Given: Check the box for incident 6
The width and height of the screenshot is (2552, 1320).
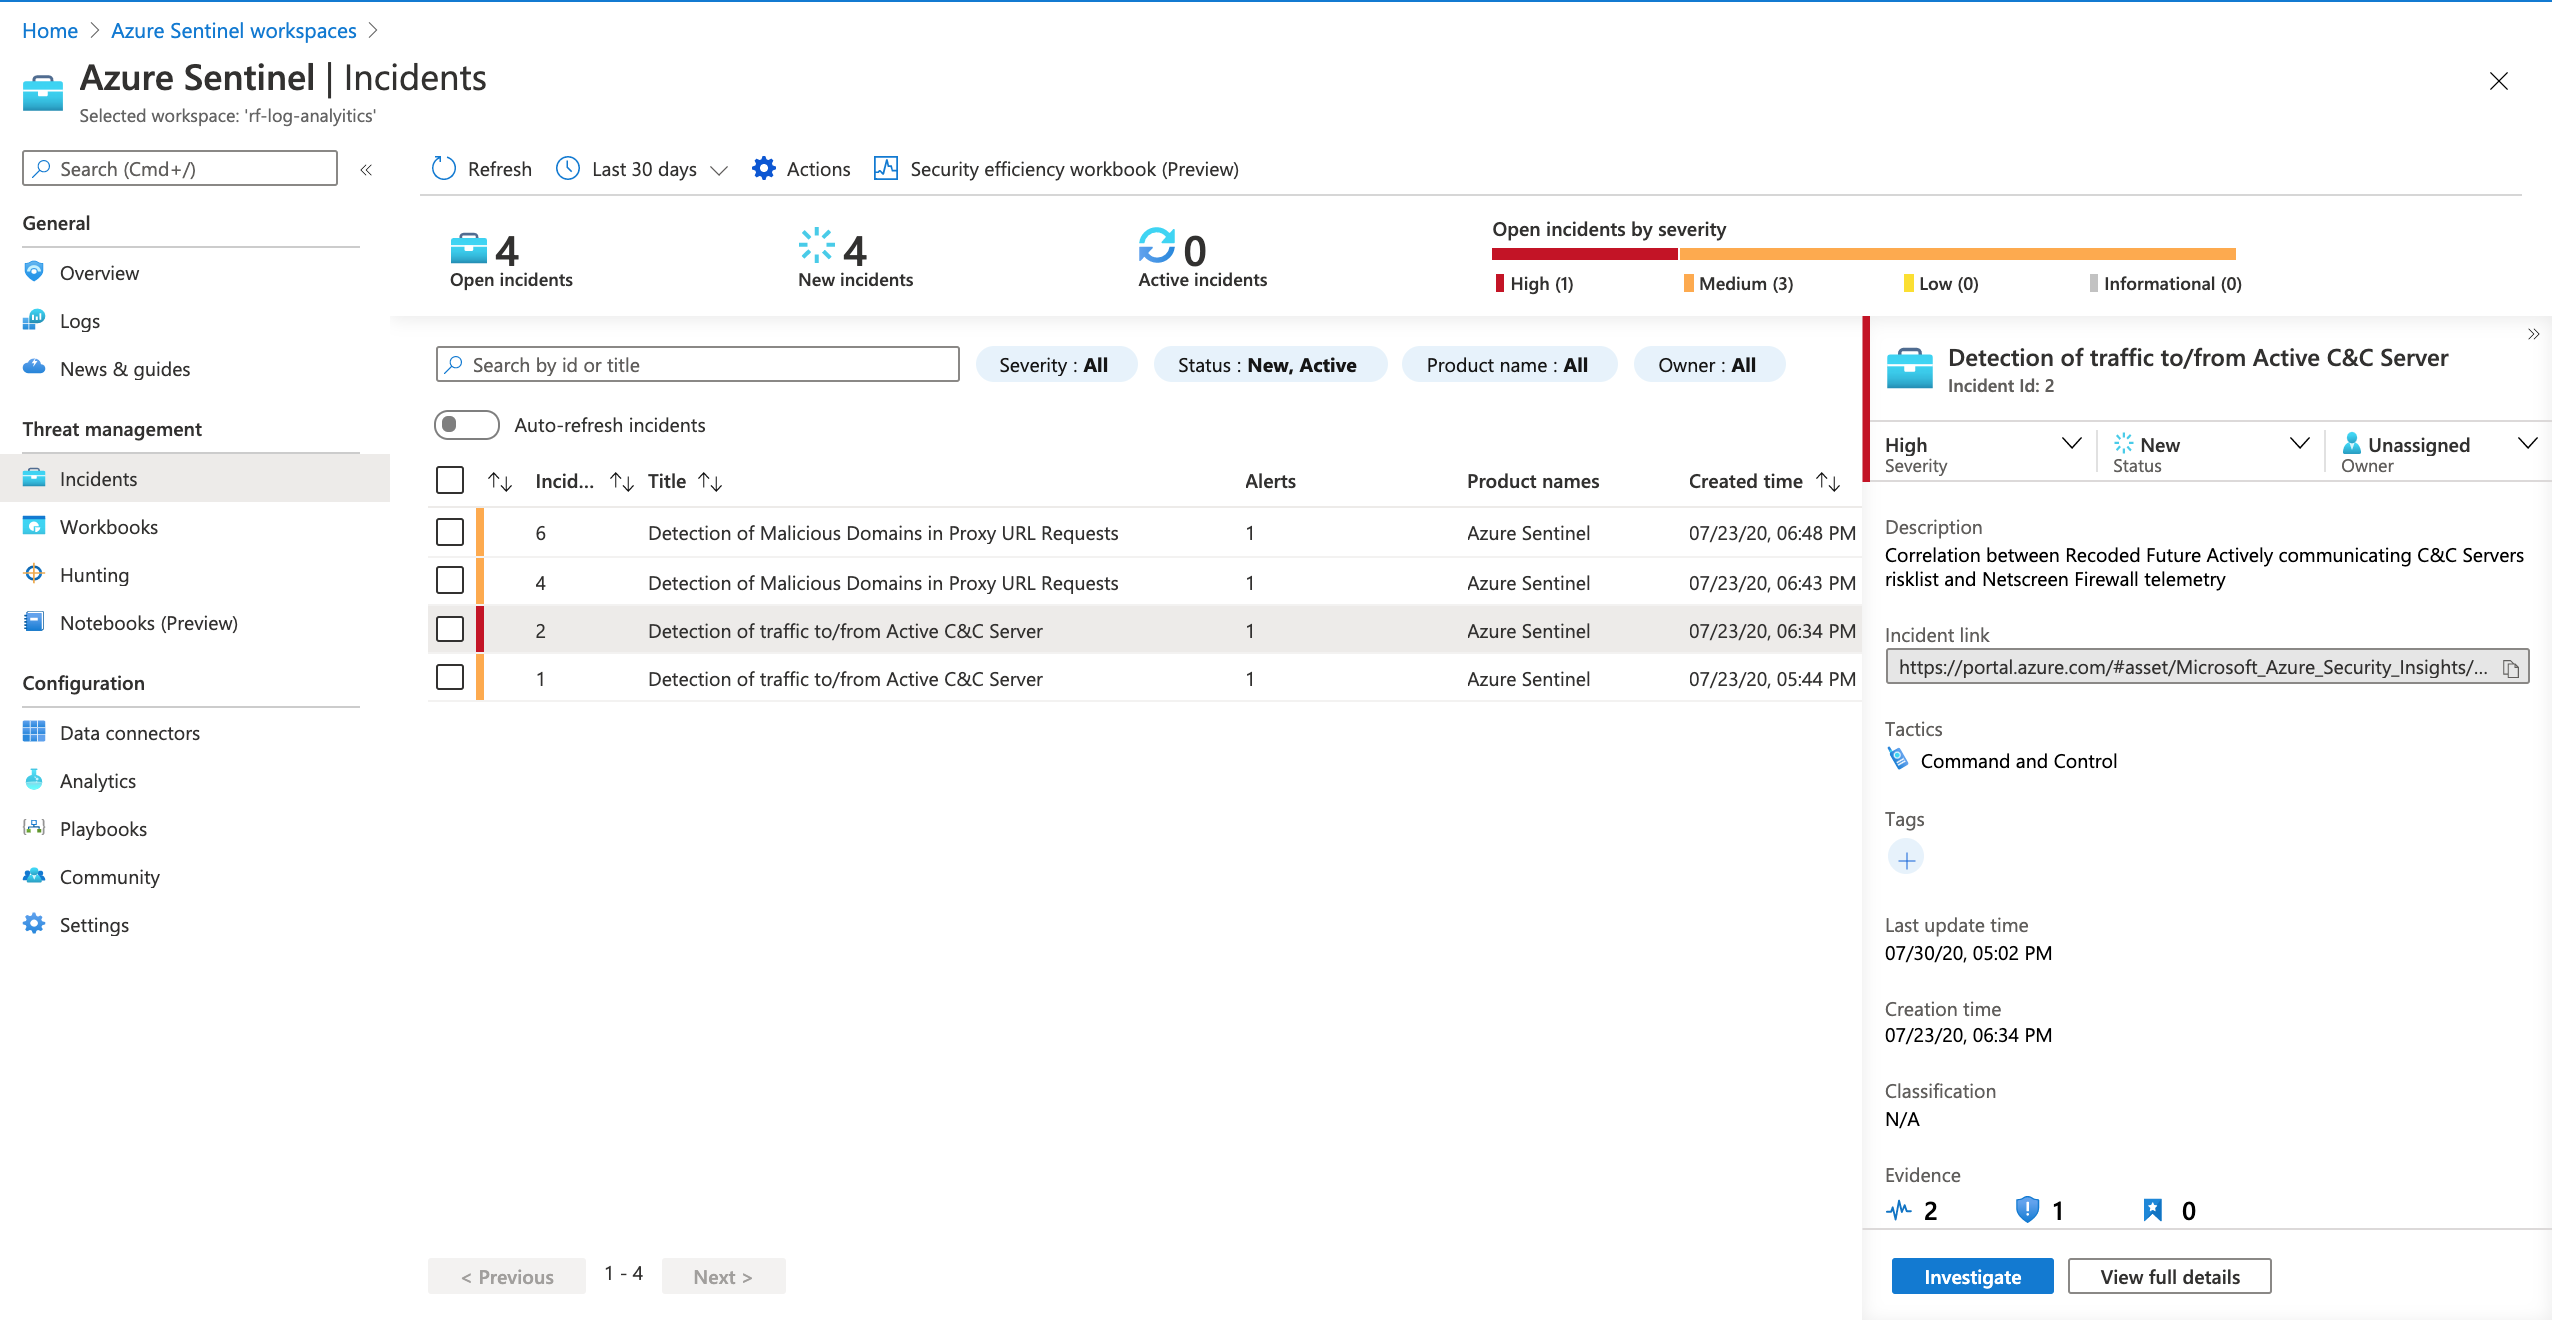Looking at the screenshot, I should 450,533.
